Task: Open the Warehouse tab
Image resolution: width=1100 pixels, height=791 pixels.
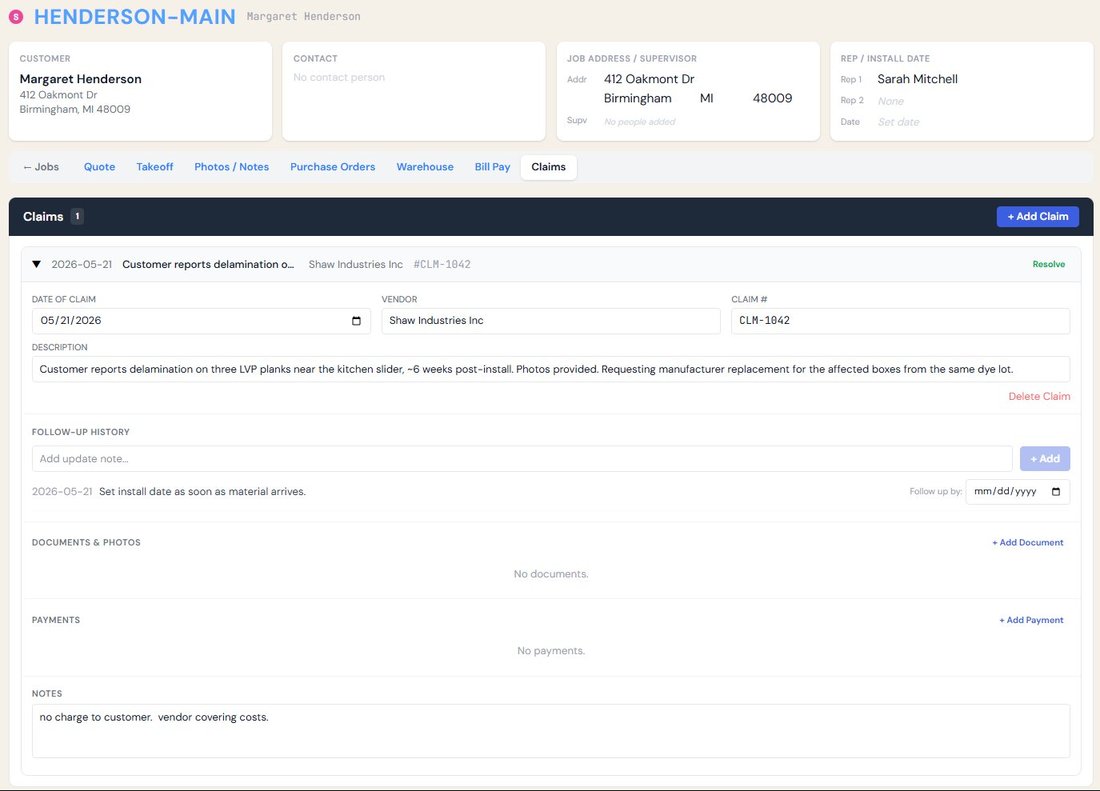Action: [x=425, y=167]
